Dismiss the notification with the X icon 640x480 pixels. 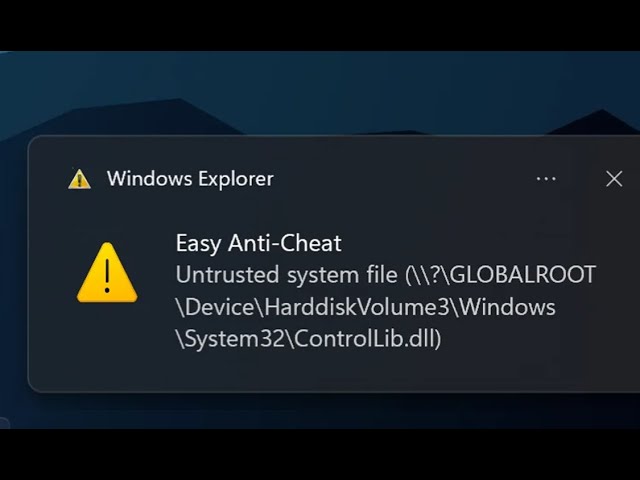(614, 179)
